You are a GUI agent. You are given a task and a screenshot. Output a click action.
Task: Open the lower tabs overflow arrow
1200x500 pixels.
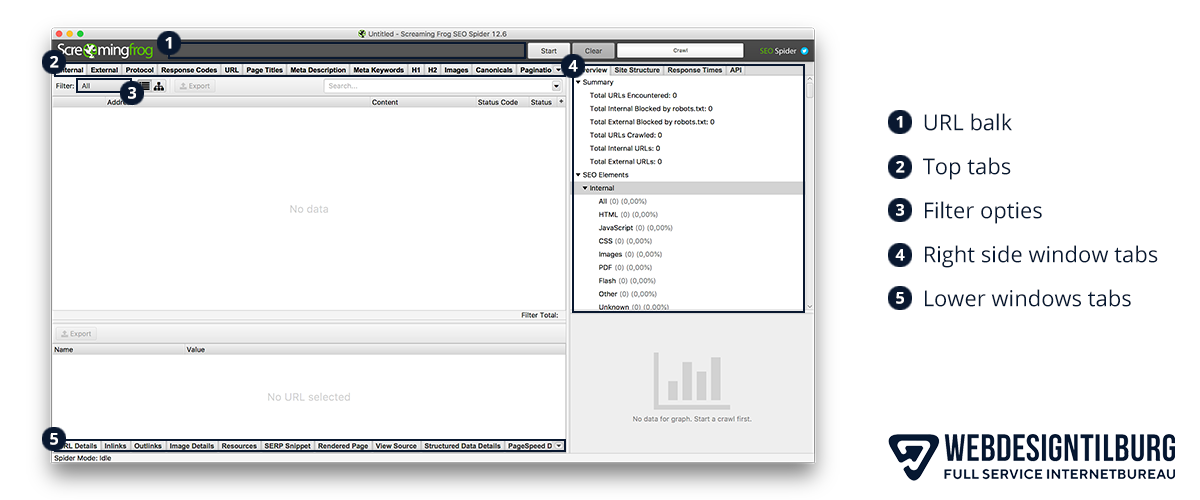point(559,446)
